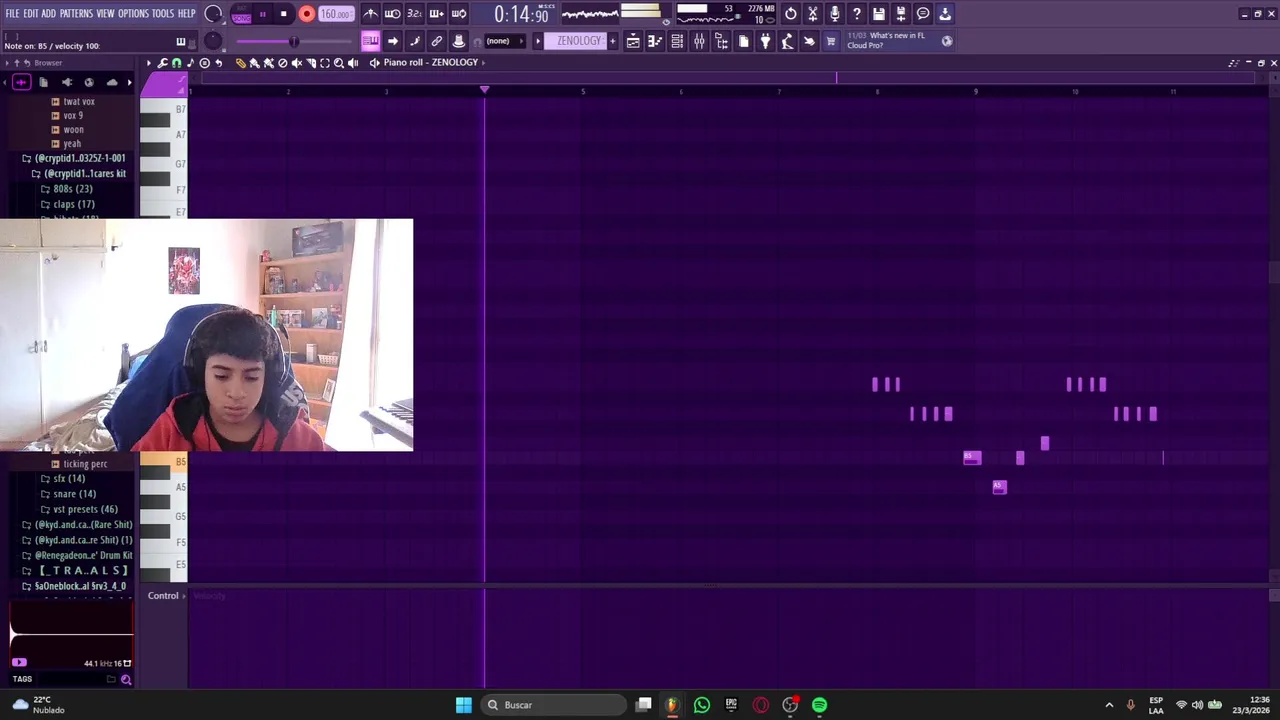Click the undo history circular arrow icon
This screenshot has height=720, width=1280.
pyautogui.click(x=791, y=14)
